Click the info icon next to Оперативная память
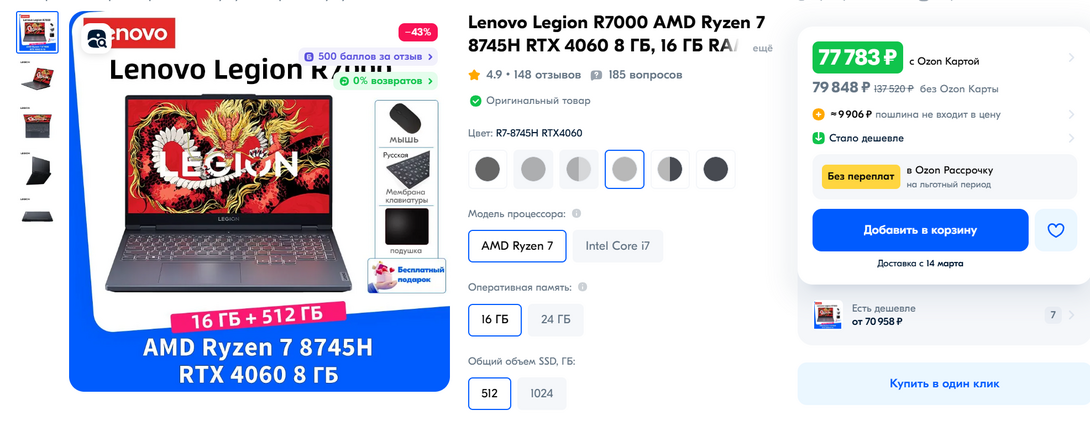 (x=583, y=287)
